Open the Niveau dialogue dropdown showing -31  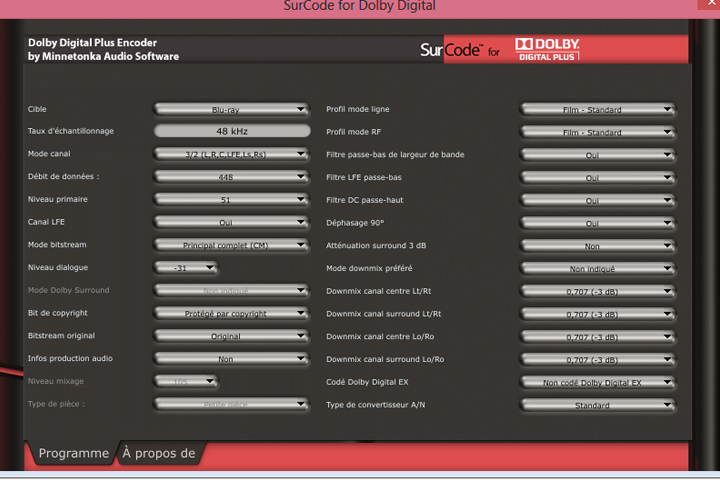pyautogui.click(x=186, y=268)
